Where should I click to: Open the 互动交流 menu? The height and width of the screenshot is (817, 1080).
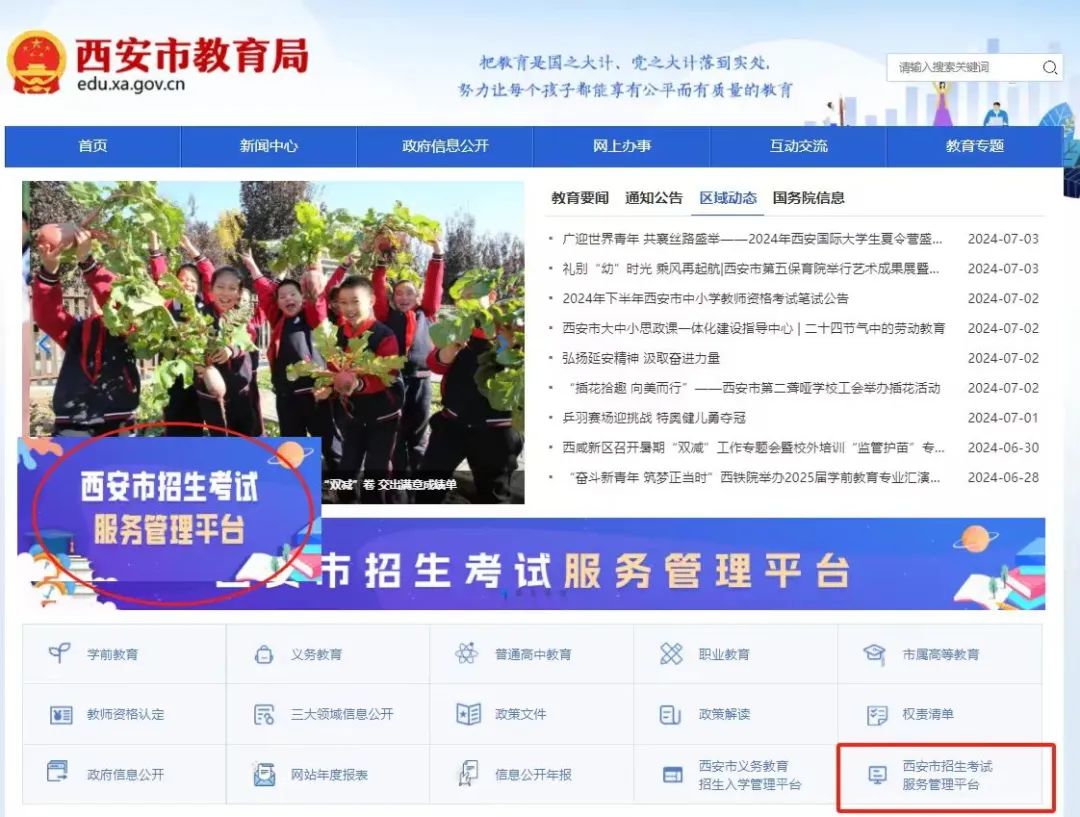tap(797, 146)
